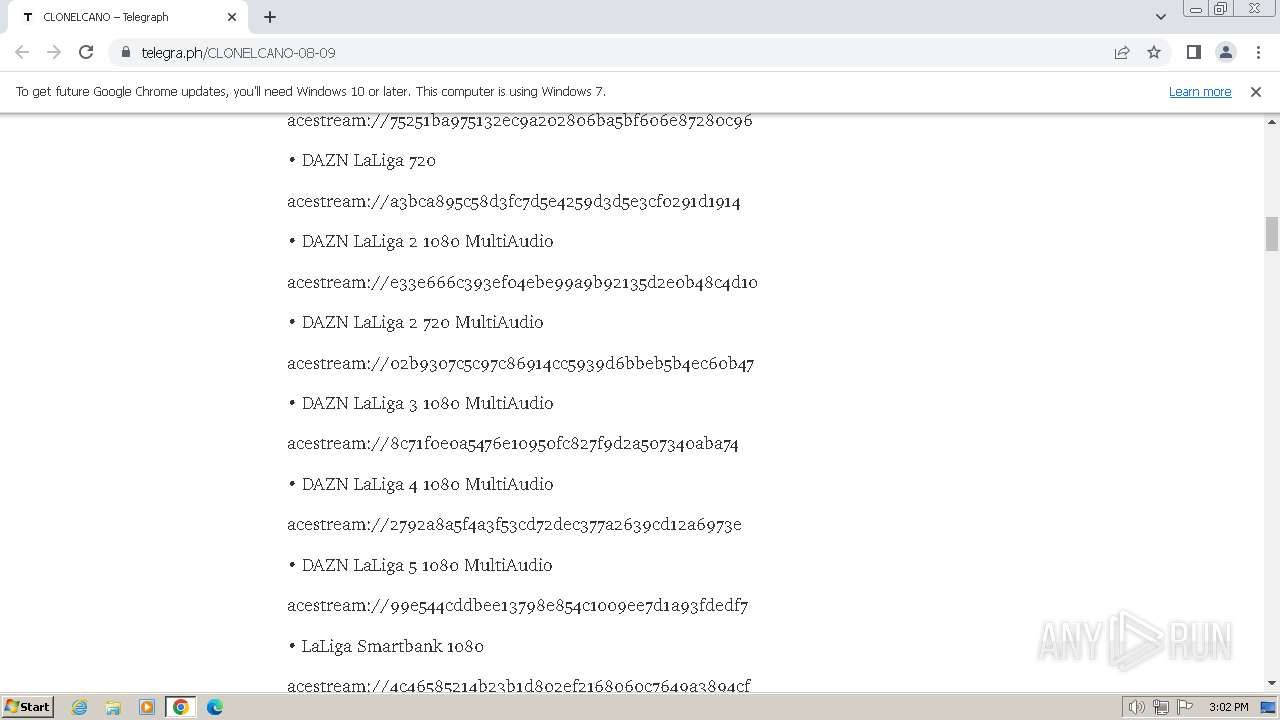This screenshot has height=720, width=1280.
Task: Dismiss the Chrome update notification bar
Action: (1256, 91)
